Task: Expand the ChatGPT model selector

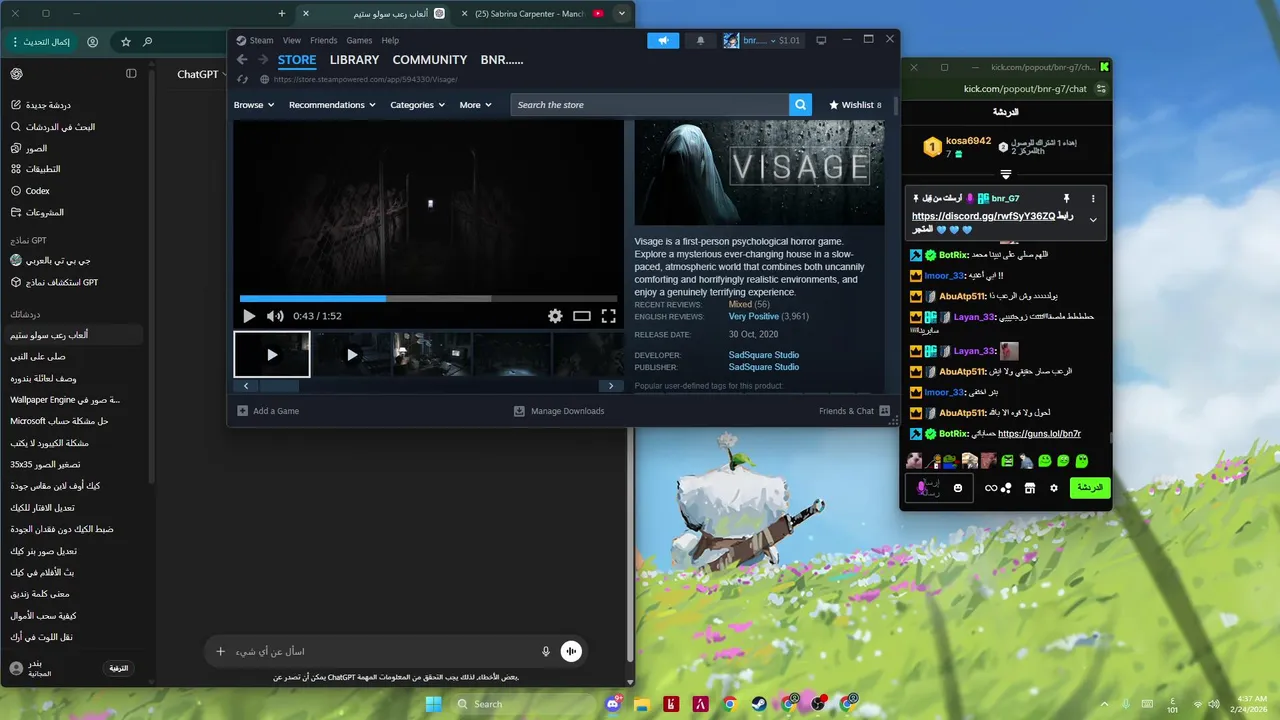Action: pyautogui.click(x=203, y=74)
